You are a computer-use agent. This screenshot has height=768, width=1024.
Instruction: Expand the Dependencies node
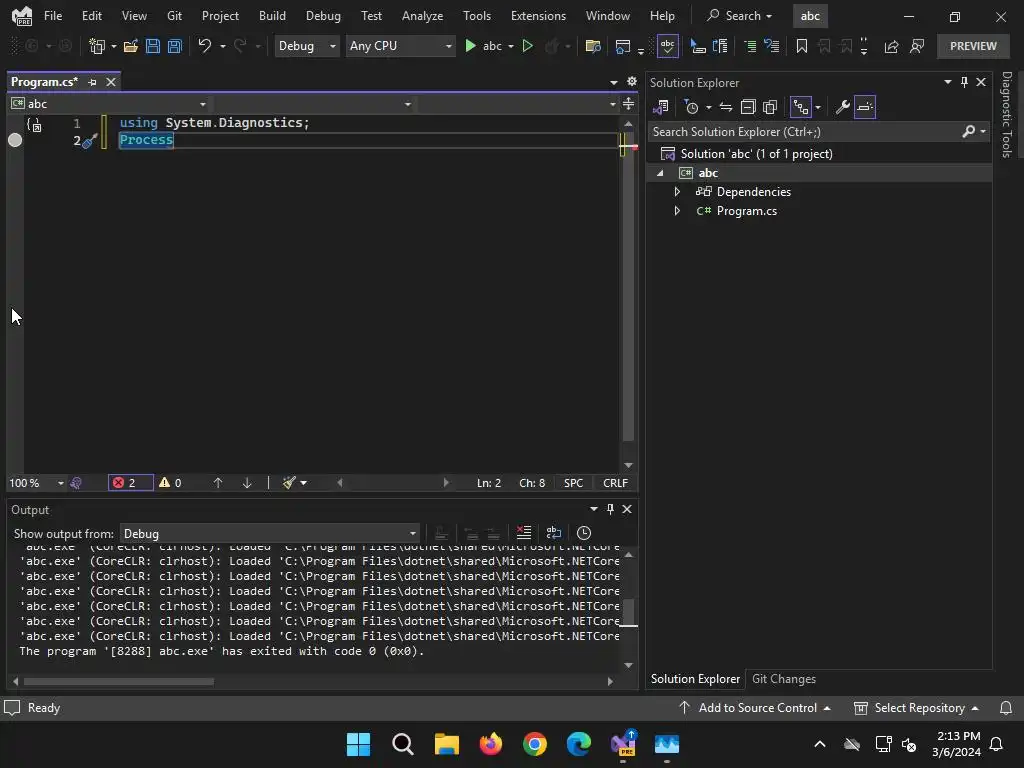[677, 191]
